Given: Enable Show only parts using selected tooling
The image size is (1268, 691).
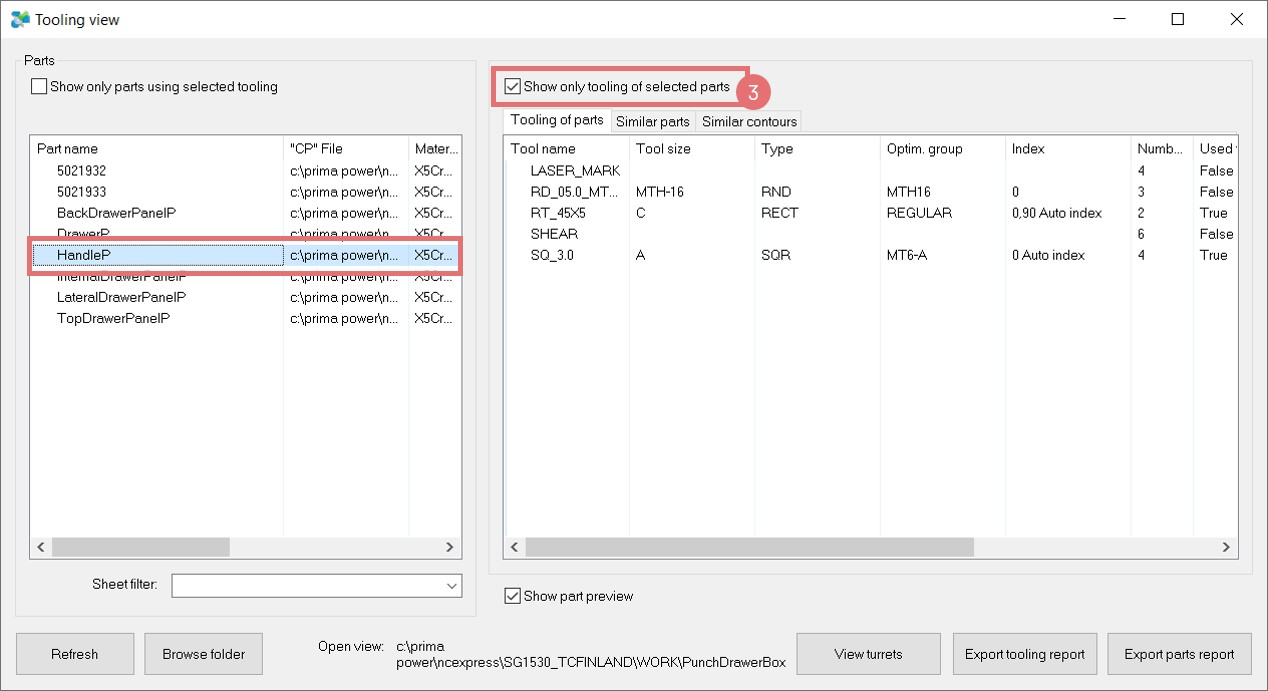Looking at the screenshot, I should tap(40, 87).
